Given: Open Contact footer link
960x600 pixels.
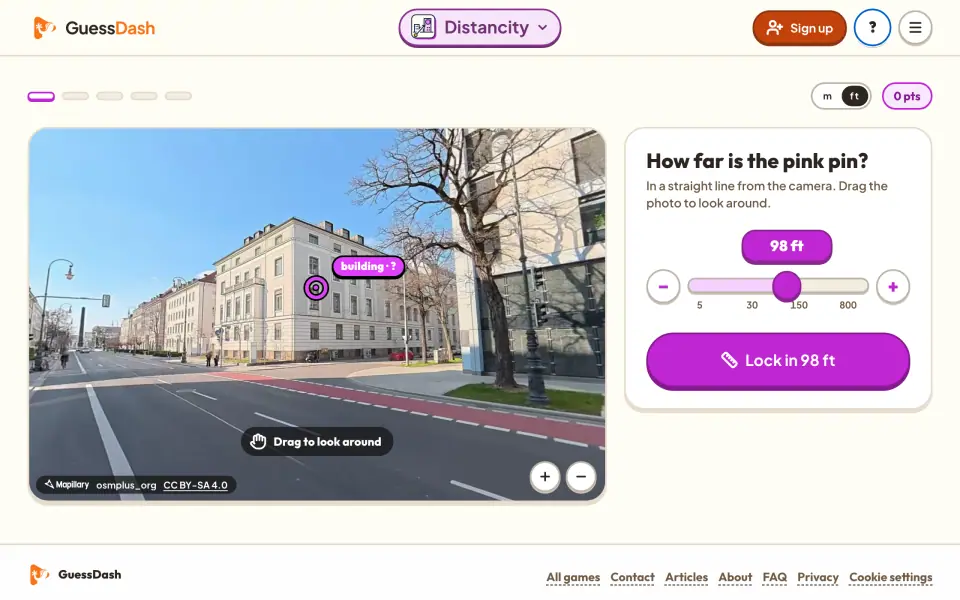Looking at the screenshot, I should [632, 577].
